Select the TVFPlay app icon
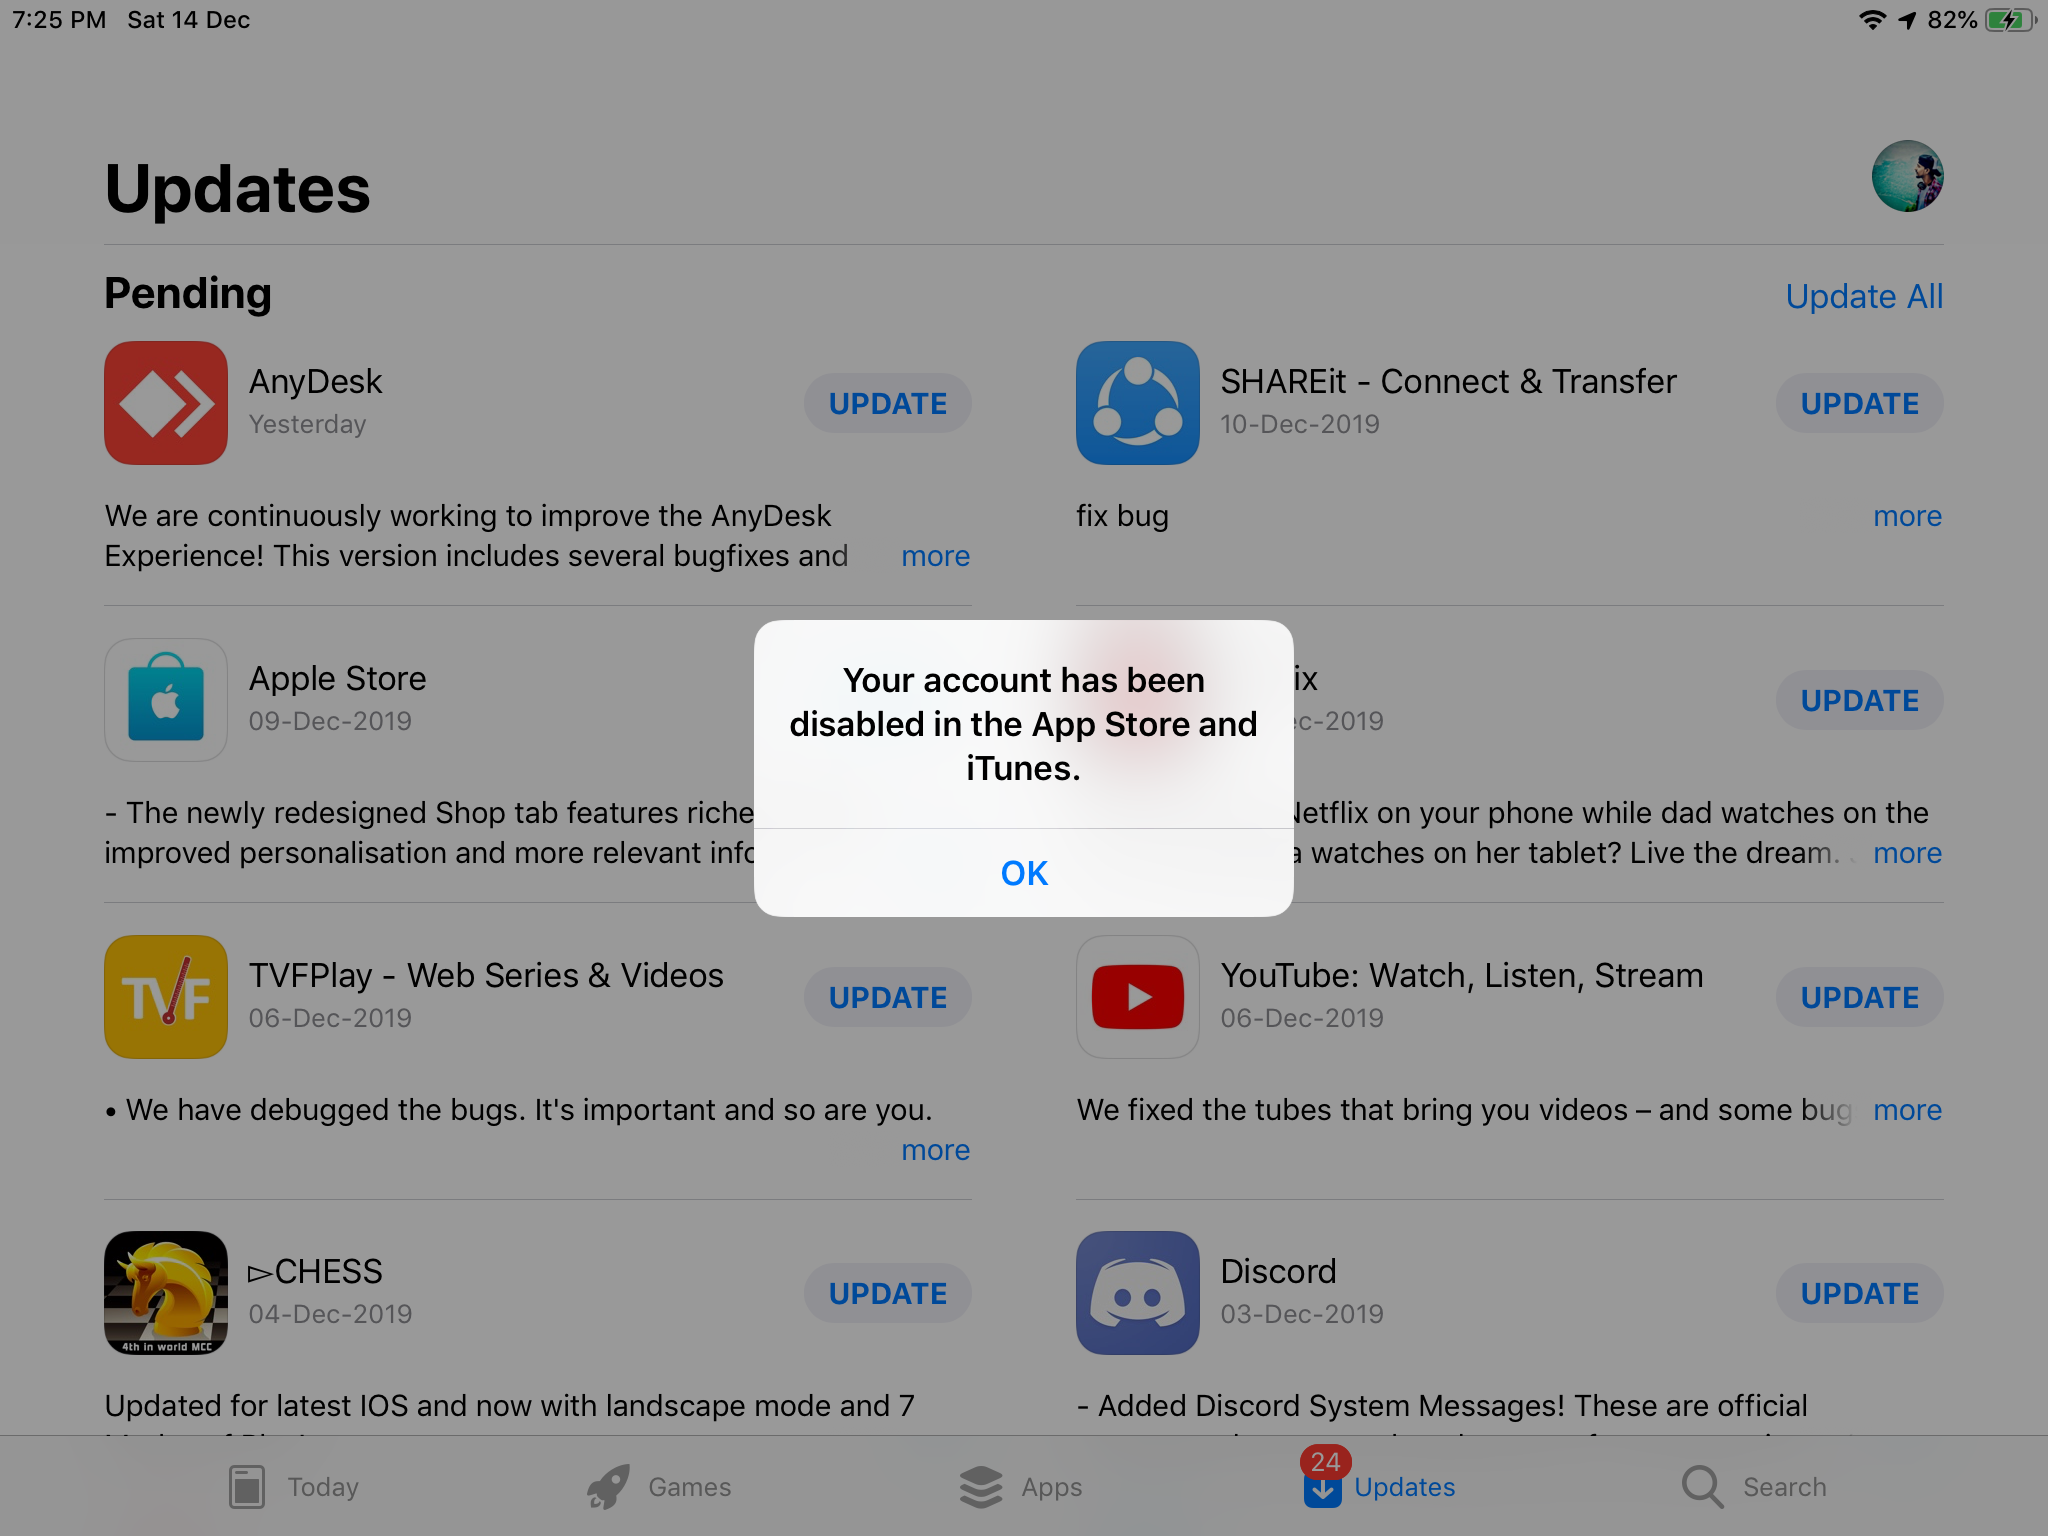The width and height of the screenshot is (2048, 1536). pyautogui.click(x=166, y=997)
